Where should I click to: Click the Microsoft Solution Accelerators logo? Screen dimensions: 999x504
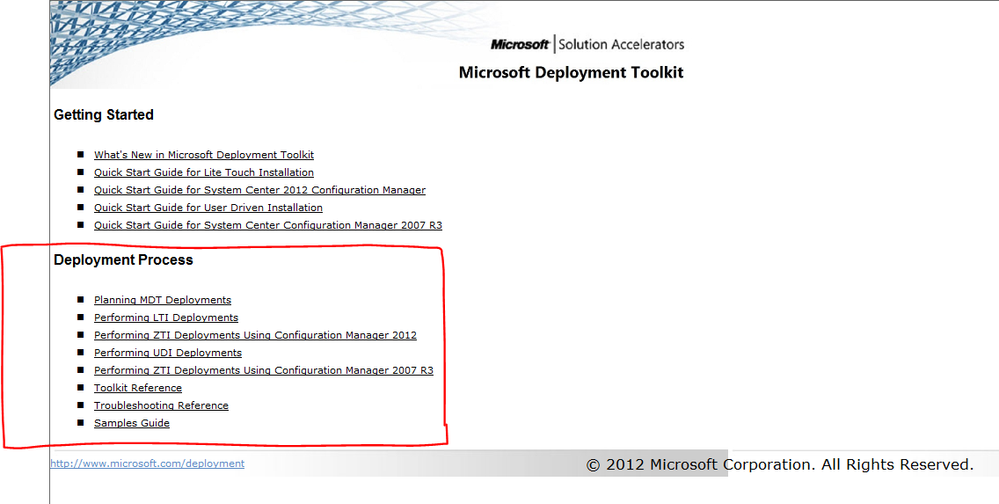[587, 45]
